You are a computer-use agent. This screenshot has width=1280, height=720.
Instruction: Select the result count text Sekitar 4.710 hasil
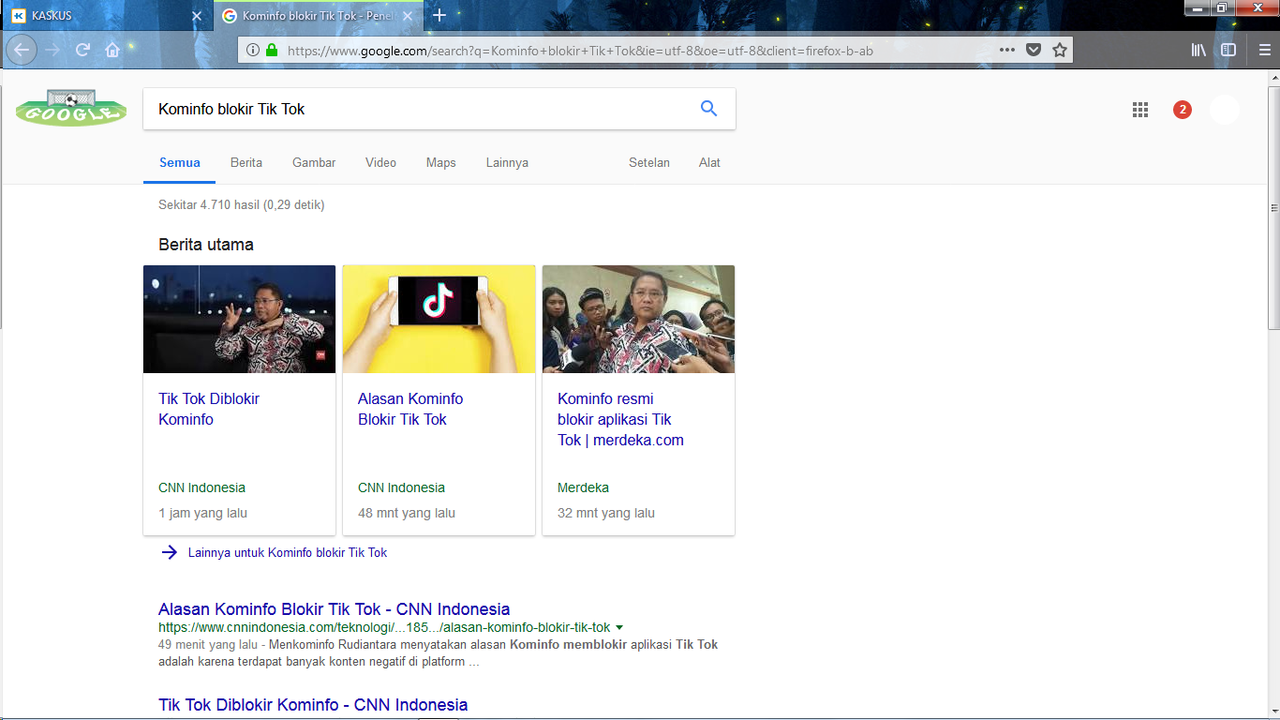click(241, 205)
